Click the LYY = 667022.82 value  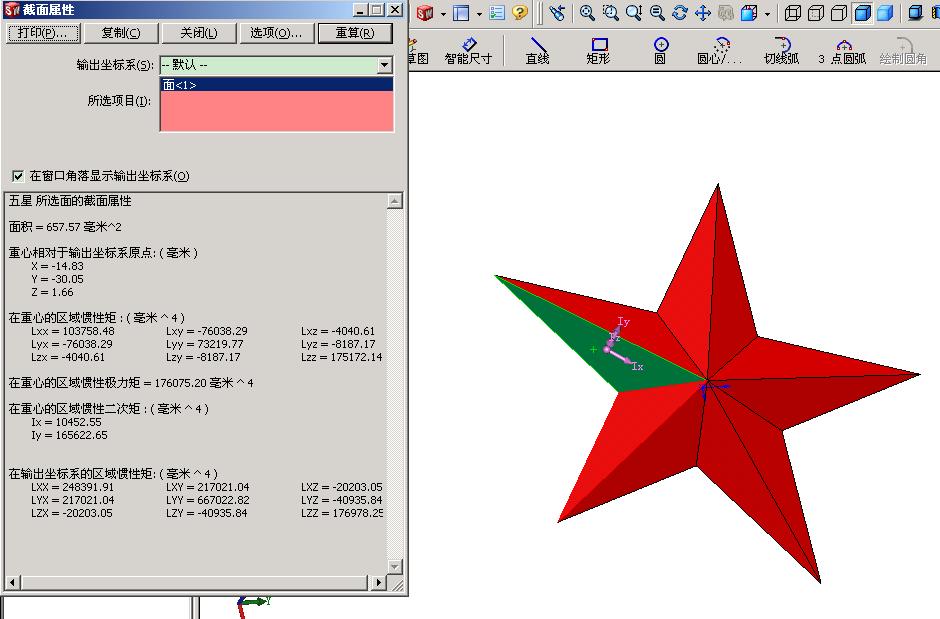(x=207, y=500)
